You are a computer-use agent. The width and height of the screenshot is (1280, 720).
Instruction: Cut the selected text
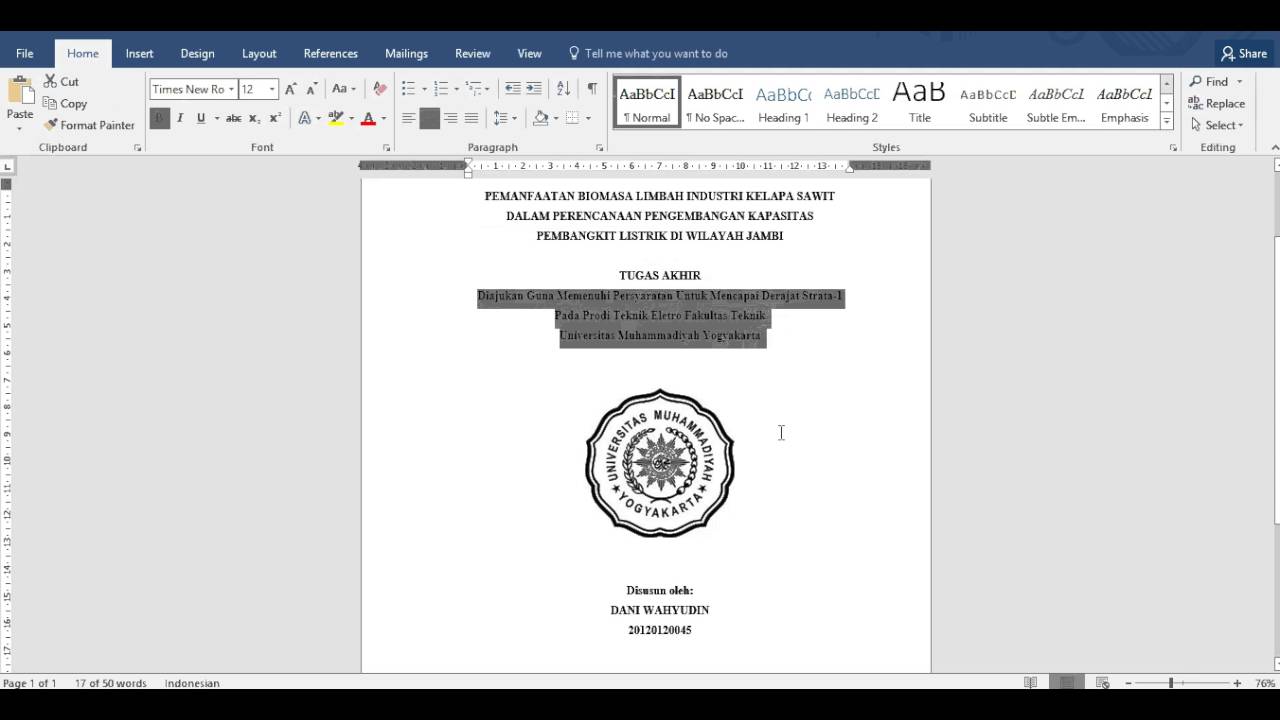coord(61,81)
